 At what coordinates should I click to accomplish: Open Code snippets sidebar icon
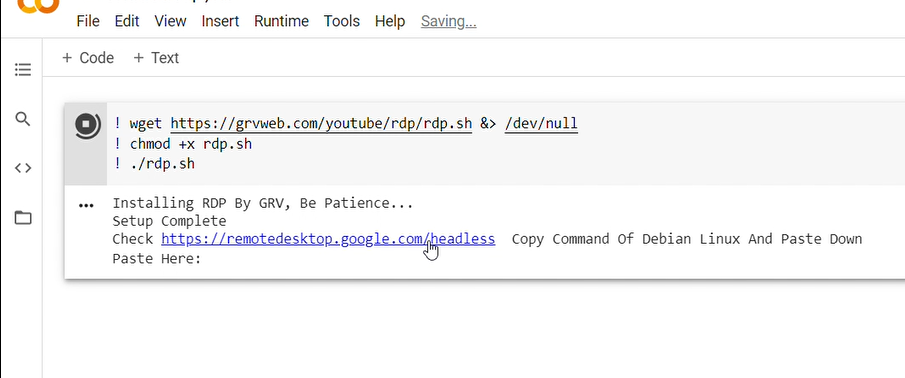(23, 168)
